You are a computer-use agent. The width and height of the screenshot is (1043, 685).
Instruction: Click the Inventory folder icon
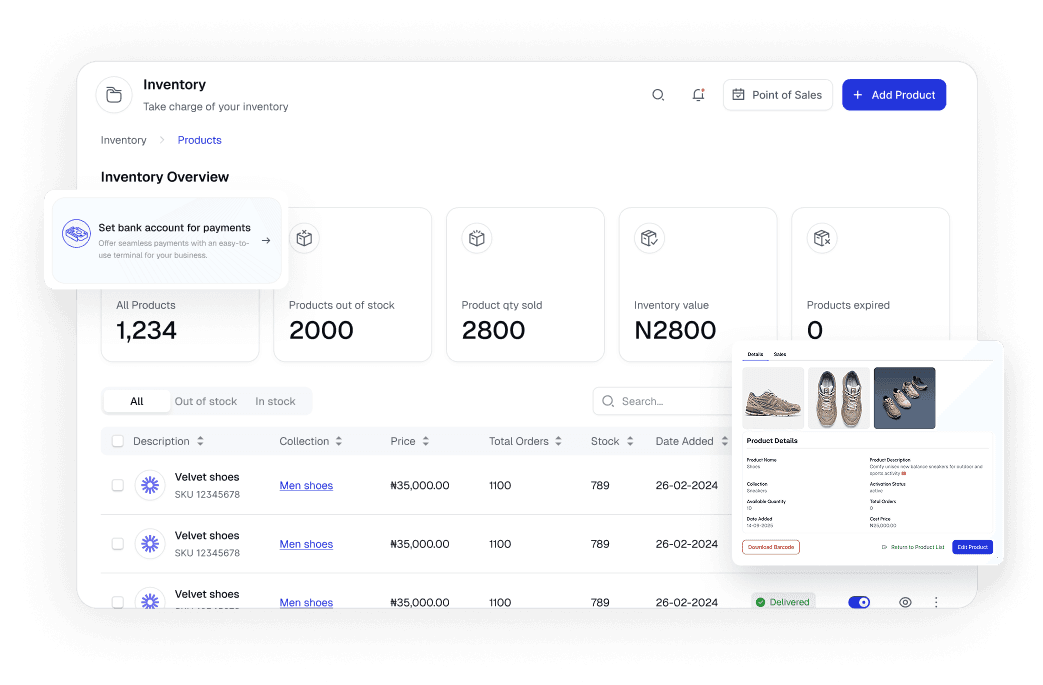(x=114, y=95)
